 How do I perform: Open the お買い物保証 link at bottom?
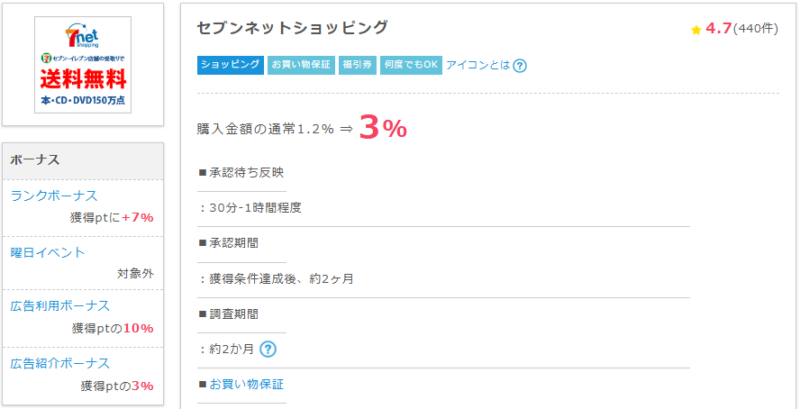246,383
